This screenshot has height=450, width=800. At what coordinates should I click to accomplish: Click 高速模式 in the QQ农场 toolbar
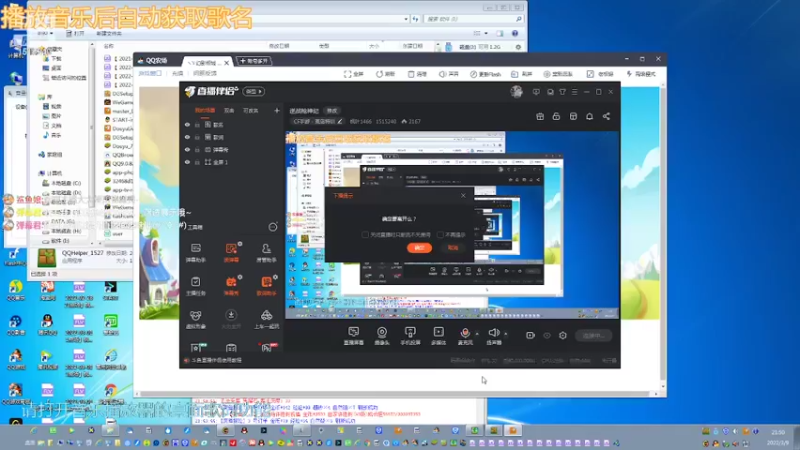point(641,74)
